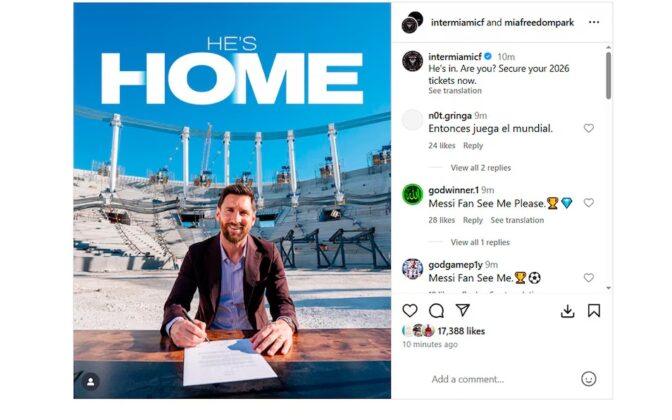Open comments with the speech bubble icon

tap(436, 311)
